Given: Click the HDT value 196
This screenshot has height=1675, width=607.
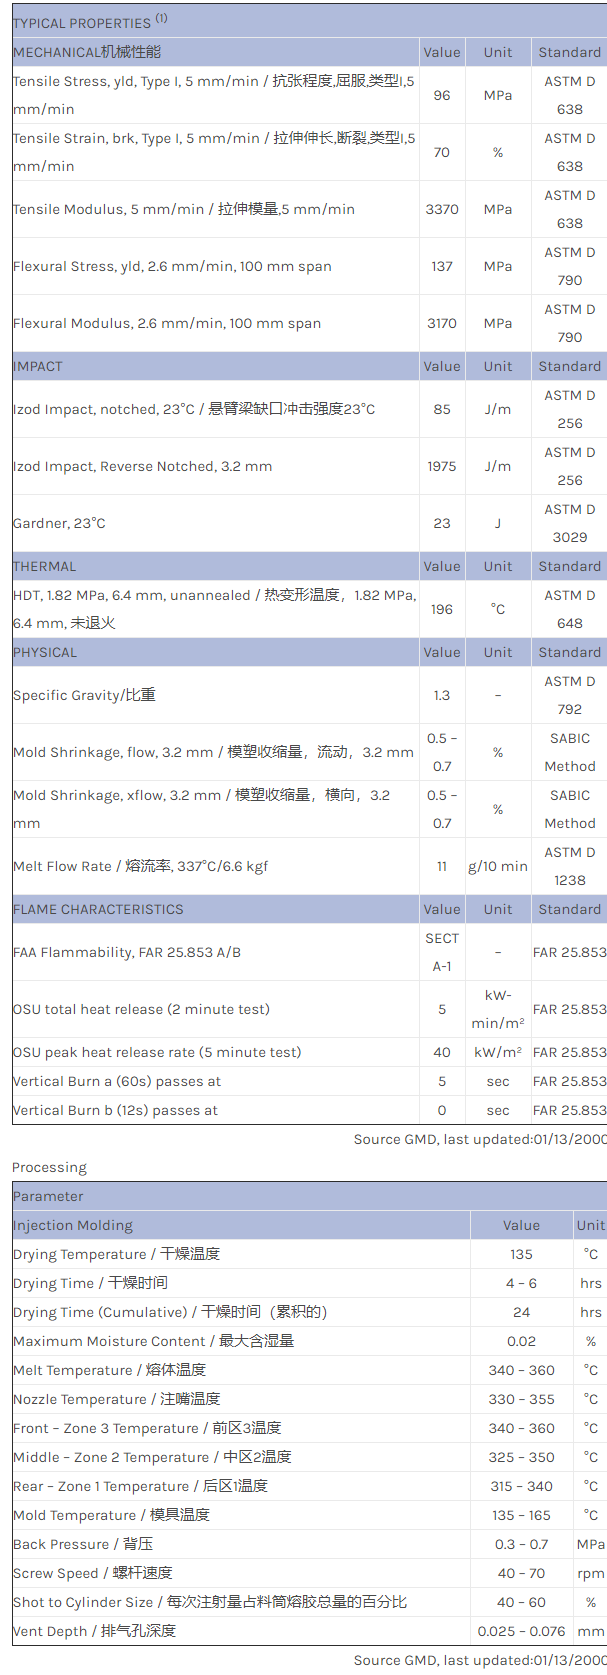Looking at the screenshot, I should point(442,609).
